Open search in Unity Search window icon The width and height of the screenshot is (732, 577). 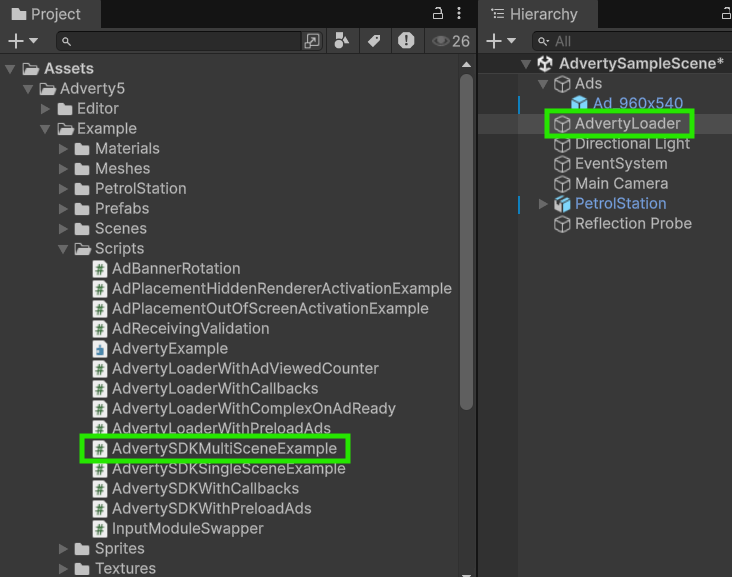[x=312, y=41]
